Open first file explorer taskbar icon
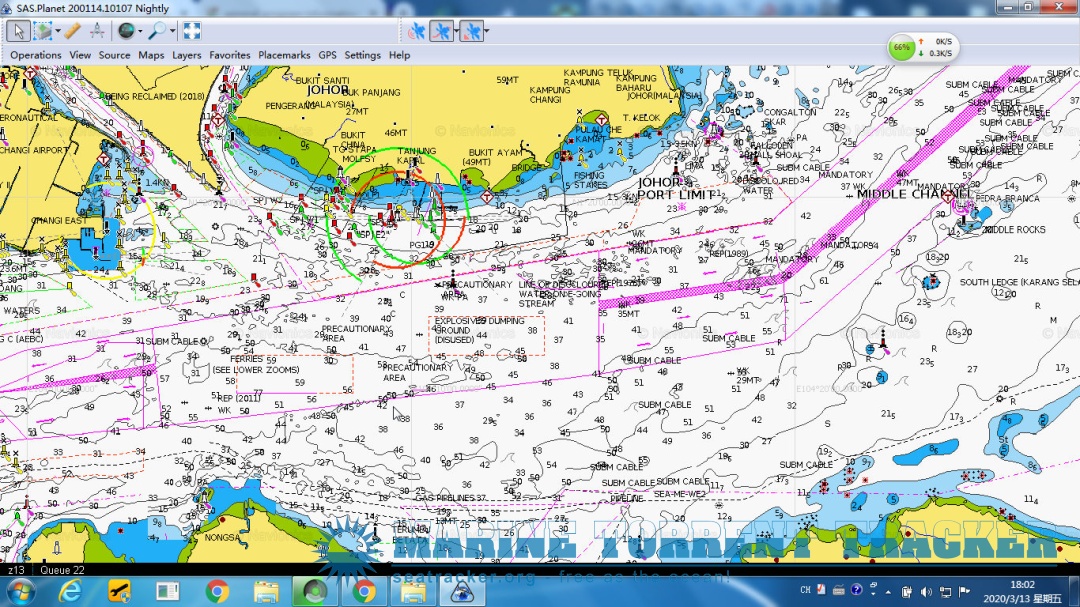Image resolution: width=1080 pixels, height=607 pixels. pos(266,591)
